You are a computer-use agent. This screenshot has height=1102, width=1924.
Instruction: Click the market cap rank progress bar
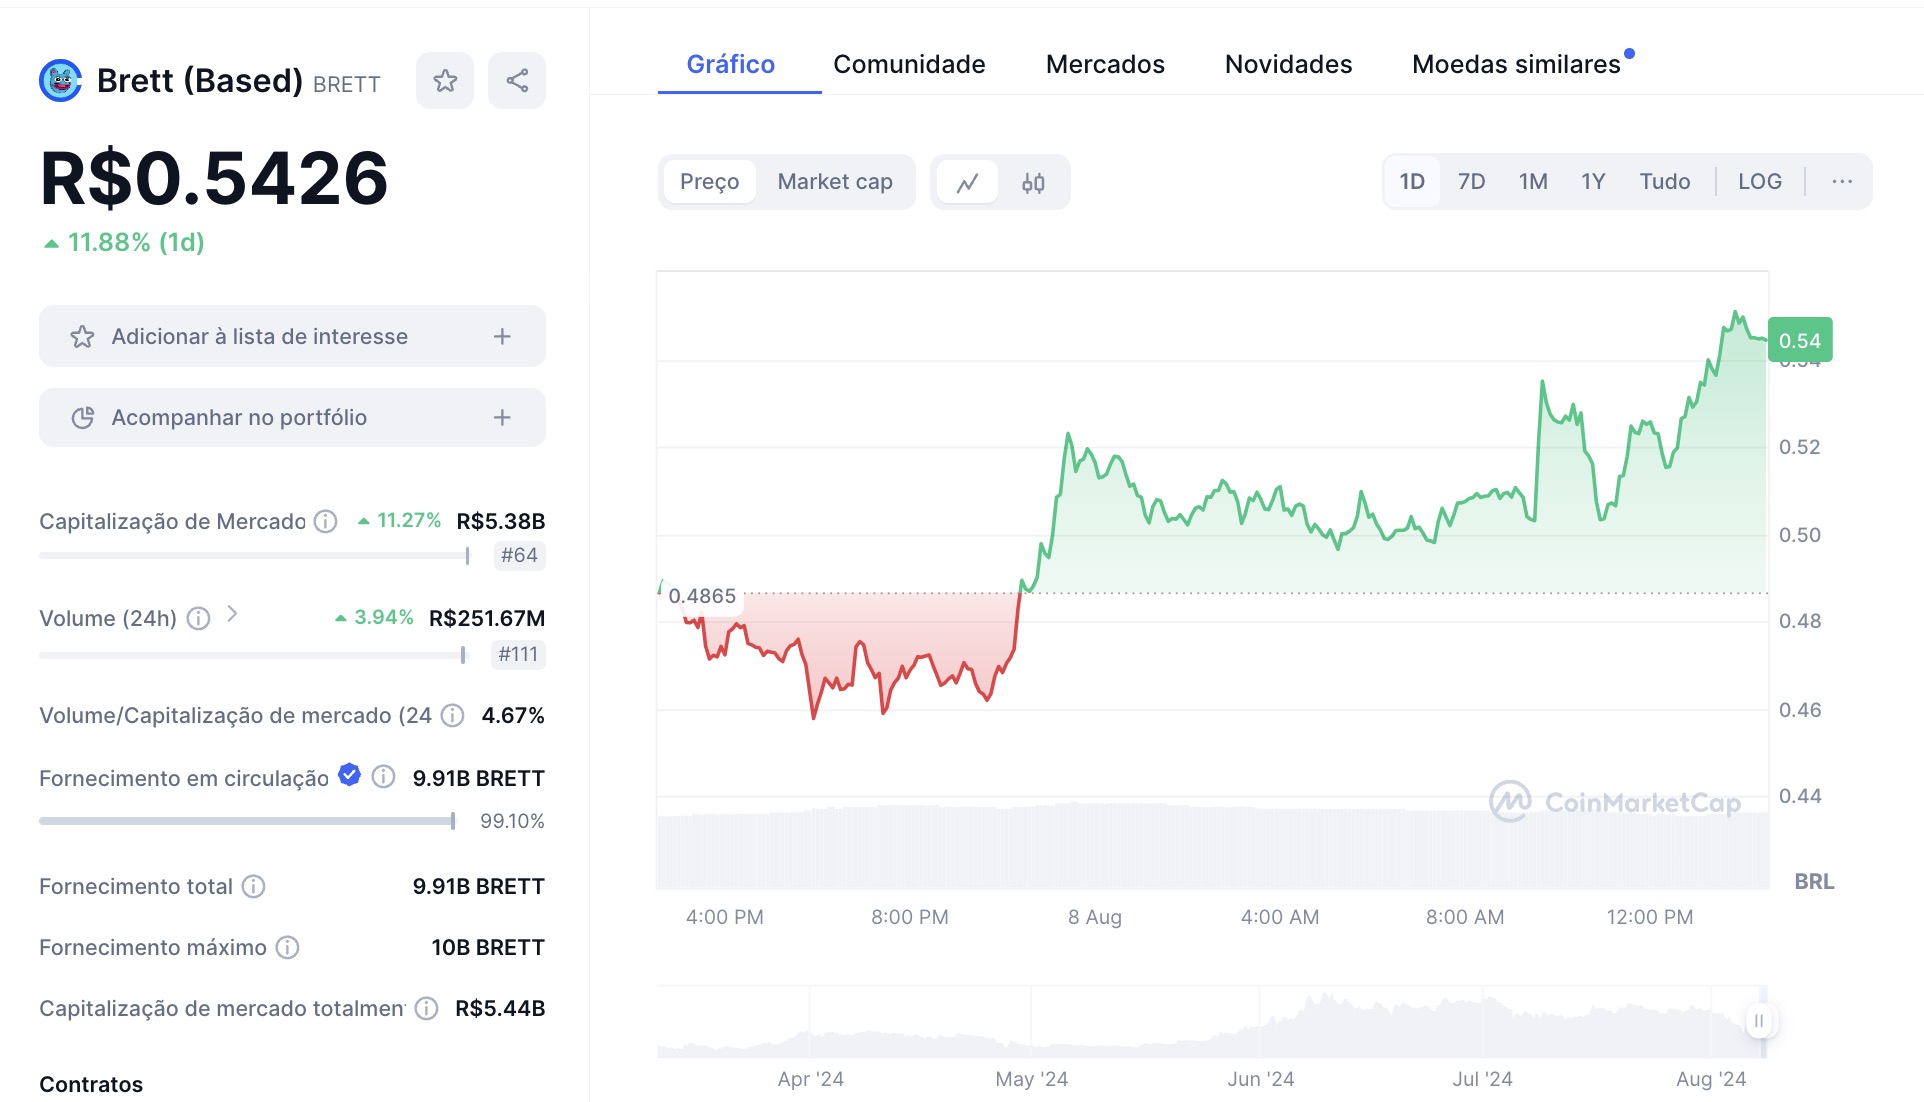[x=254, y=555]
